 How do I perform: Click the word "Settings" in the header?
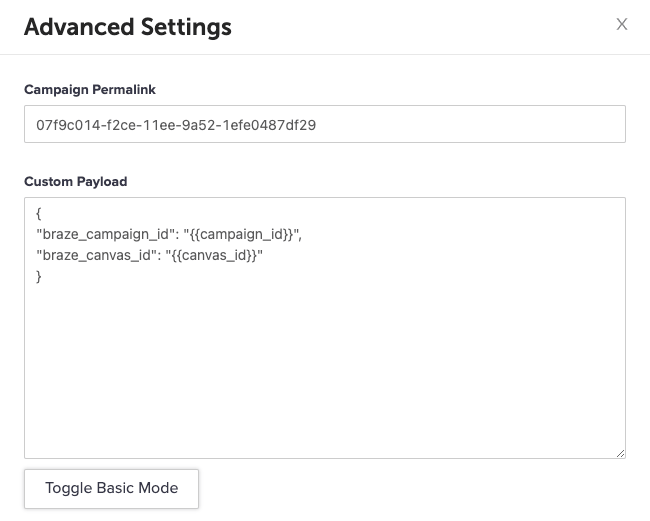[183, 27]
